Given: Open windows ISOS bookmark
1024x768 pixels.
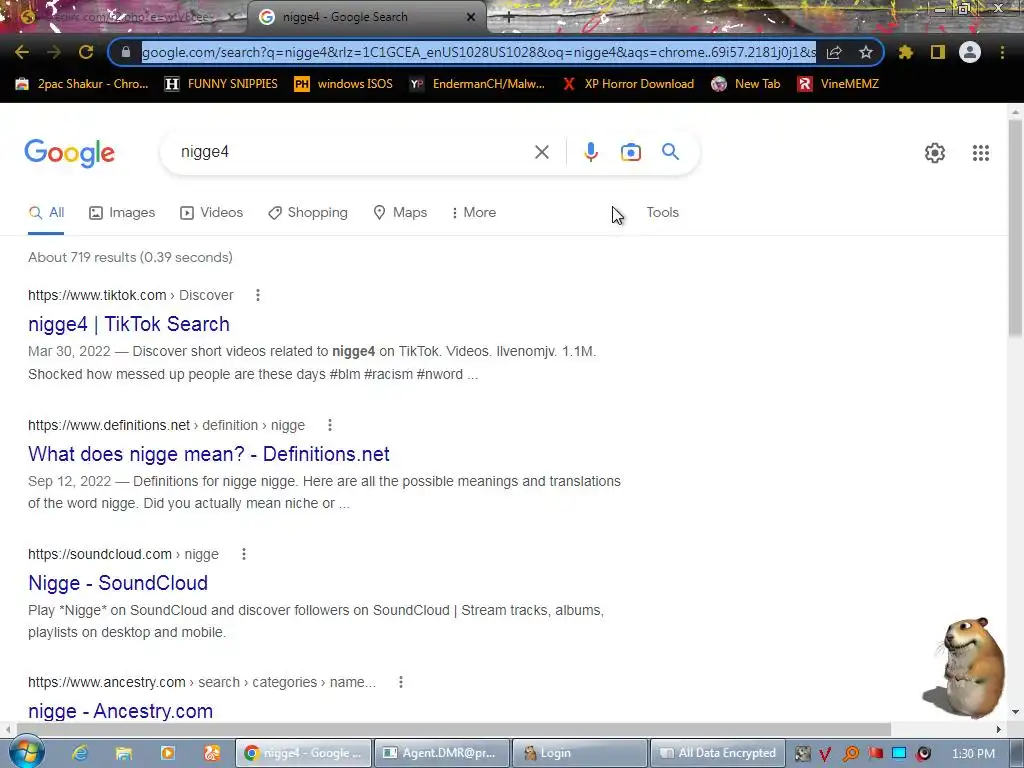Looking at the screenshot, I should [344, 84].
